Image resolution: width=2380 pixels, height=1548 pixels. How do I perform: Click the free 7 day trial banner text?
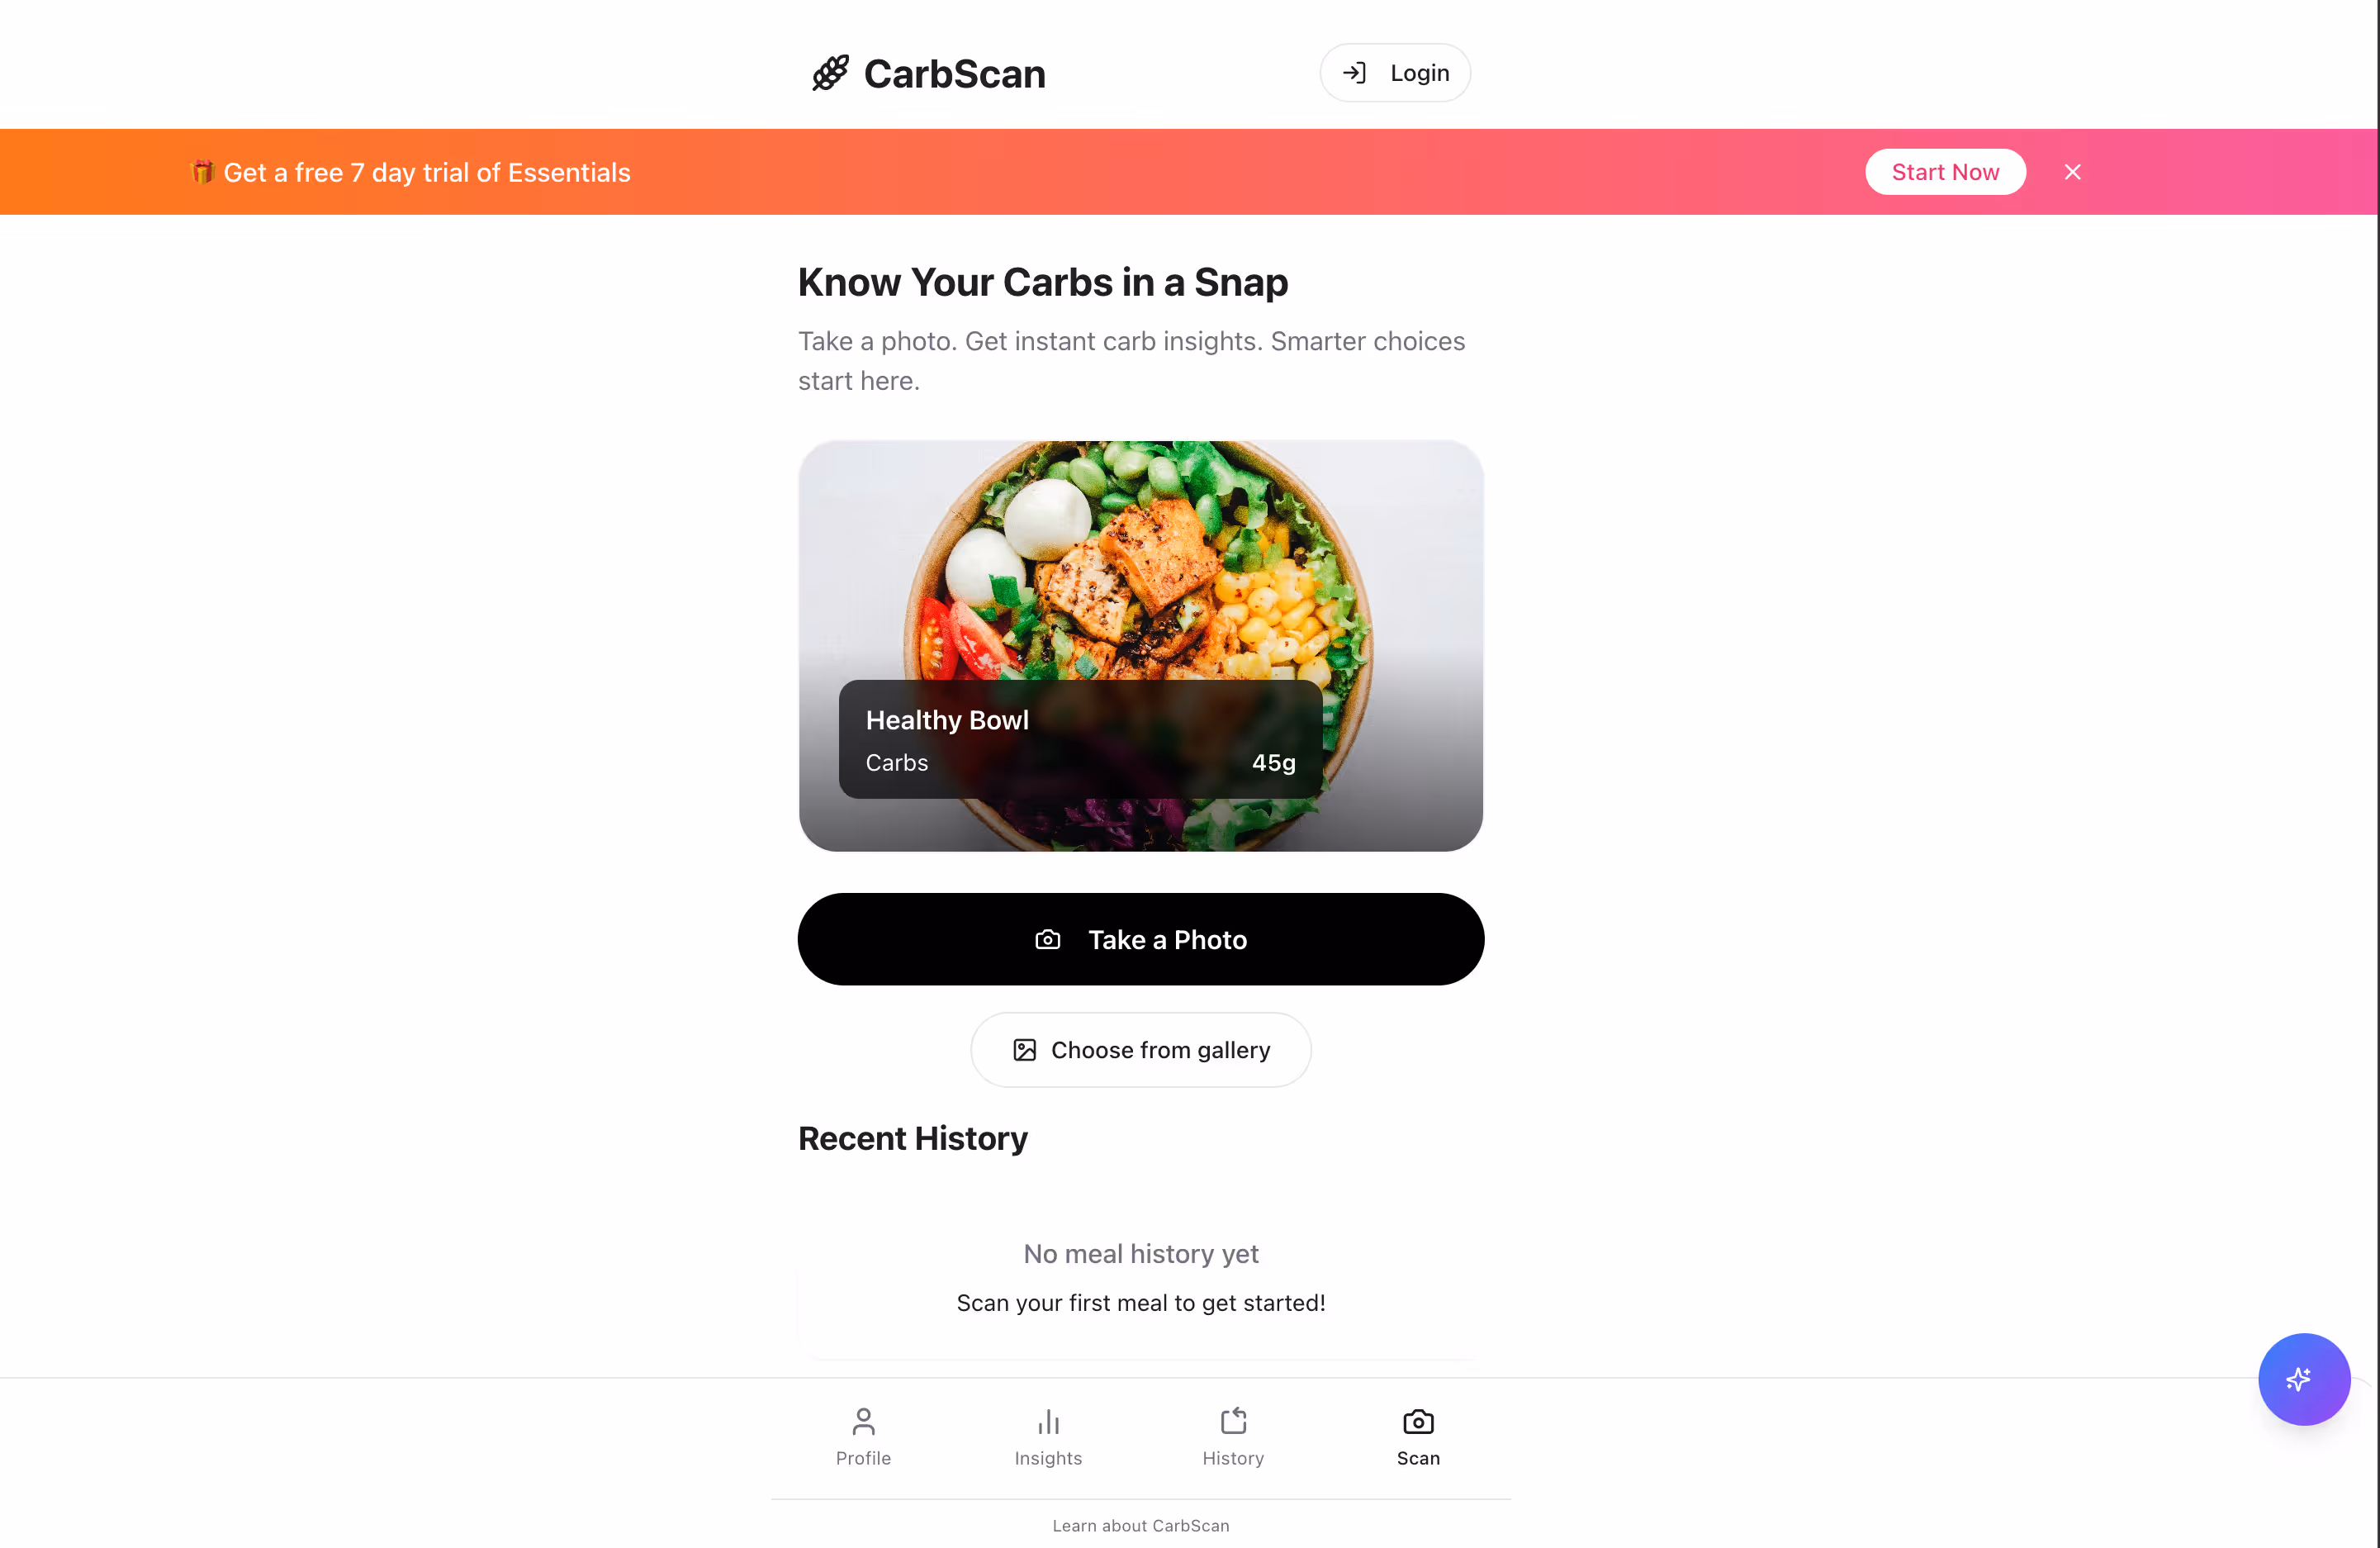[427, 173]
